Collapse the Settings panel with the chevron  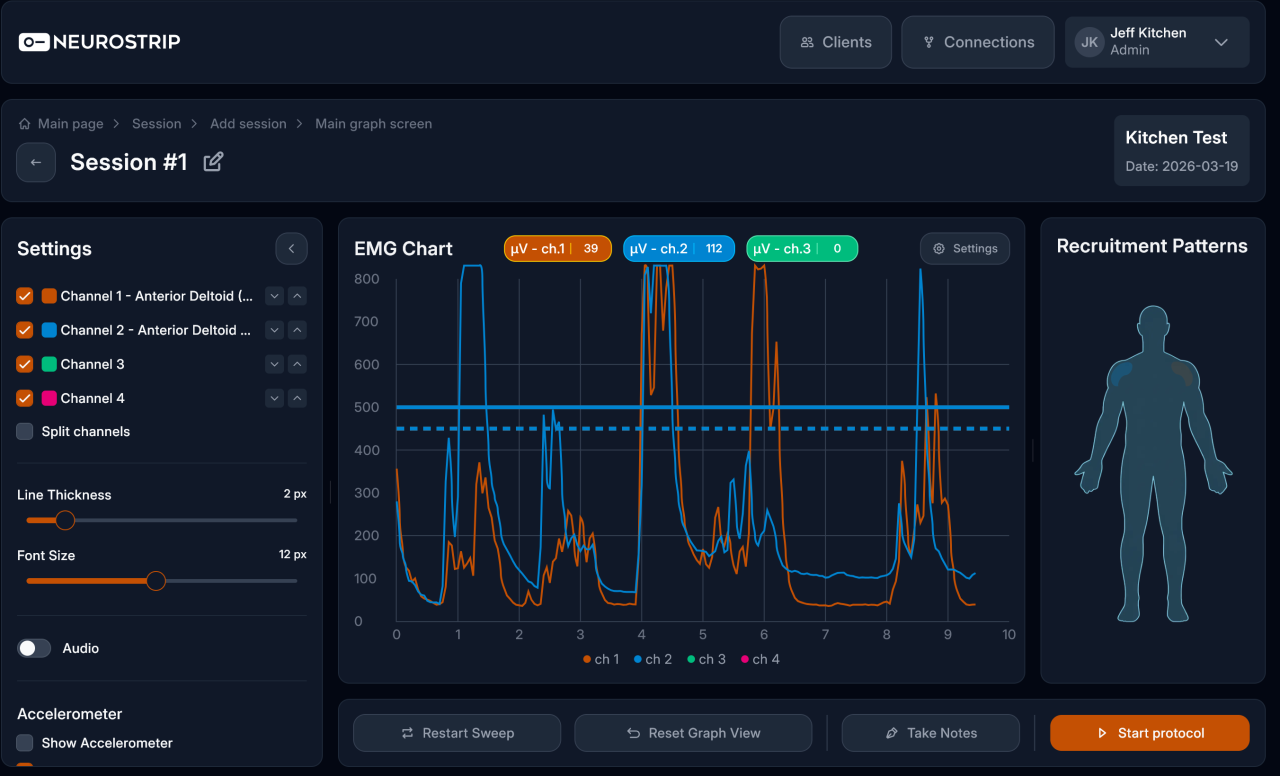(x=291, y=248)
